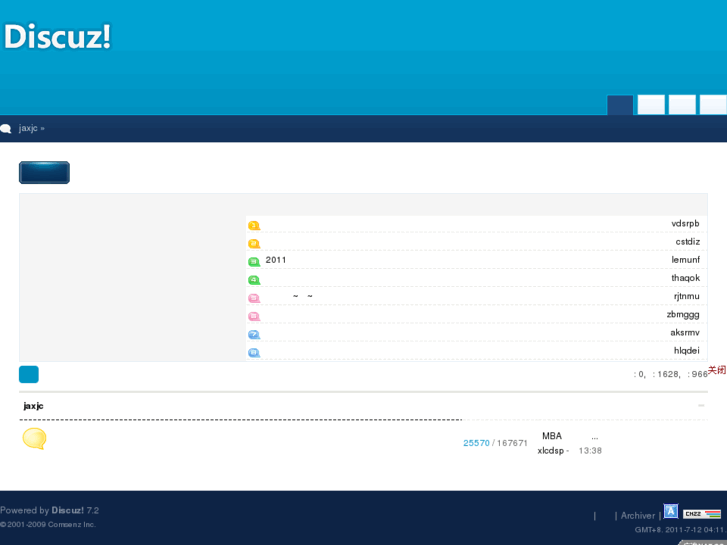Open the pink rank icon in rjtnmu row
Viewport: 727px width, 545px height.
point(254,298)
